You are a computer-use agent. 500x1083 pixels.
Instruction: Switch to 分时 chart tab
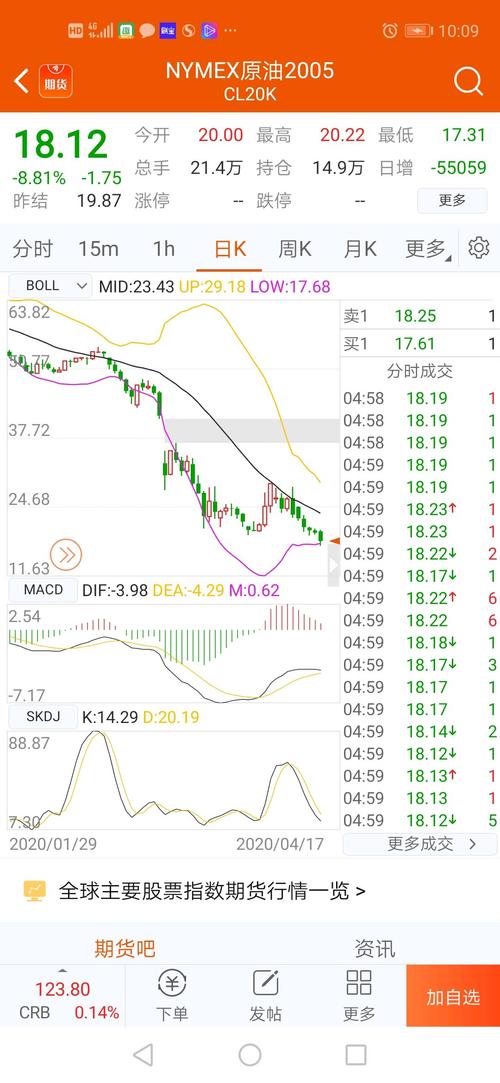32,249
